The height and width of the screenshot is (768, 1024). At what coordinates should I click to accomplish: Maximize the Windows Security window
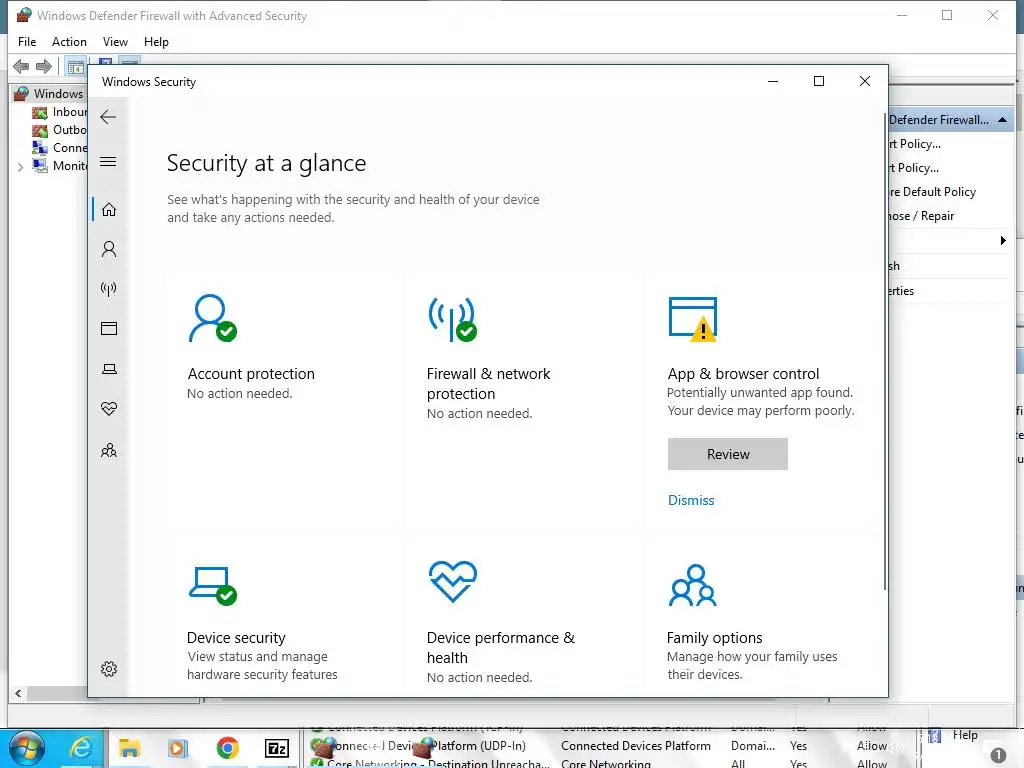coord(819,81)
